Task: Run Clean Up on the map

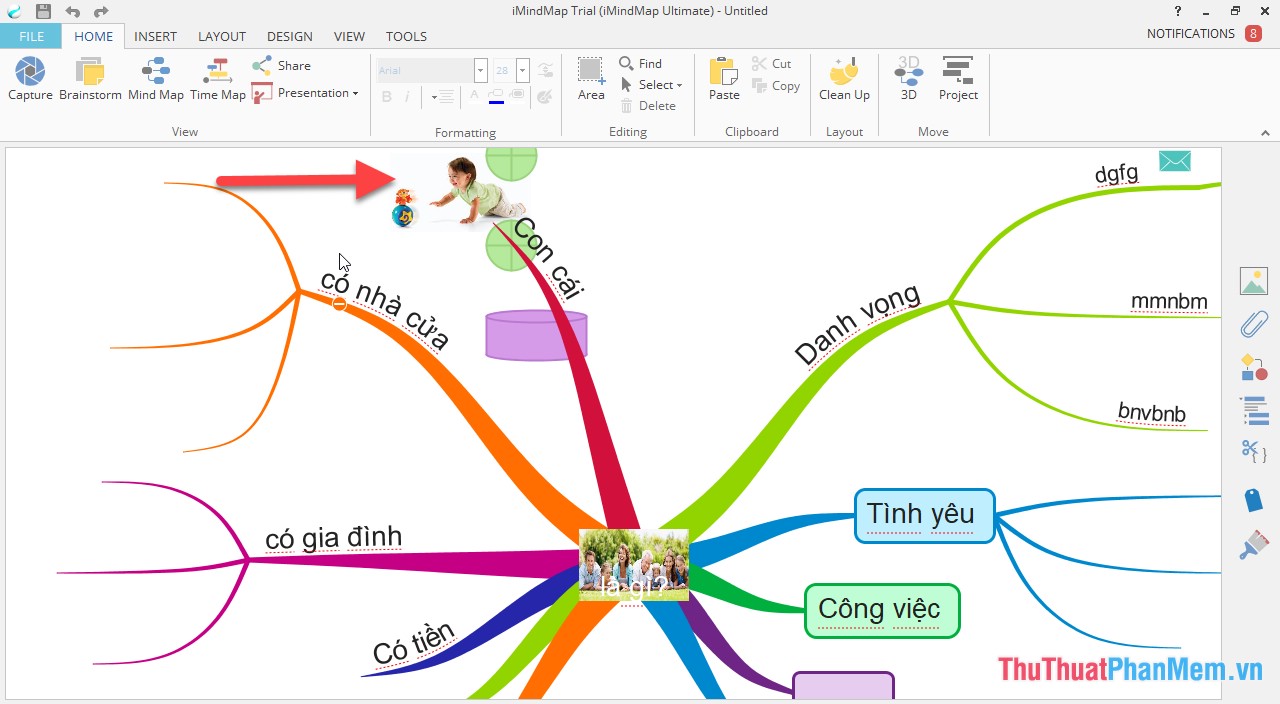Action: coord(843,78)
